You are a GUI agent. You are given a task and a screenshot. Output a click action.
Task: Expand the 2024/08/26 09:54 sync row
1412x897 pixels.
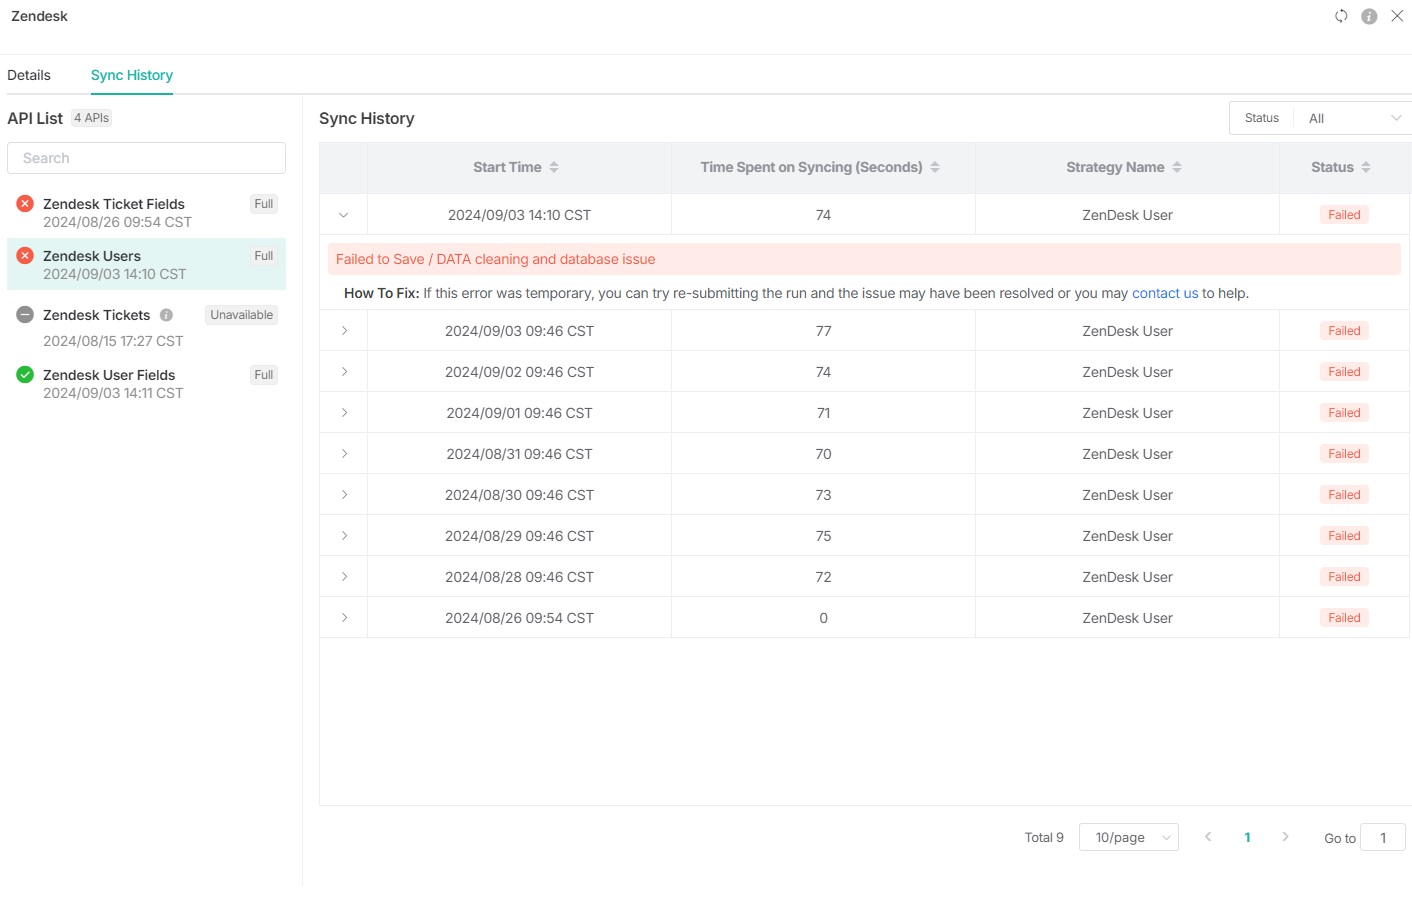[x=344, y=618]
